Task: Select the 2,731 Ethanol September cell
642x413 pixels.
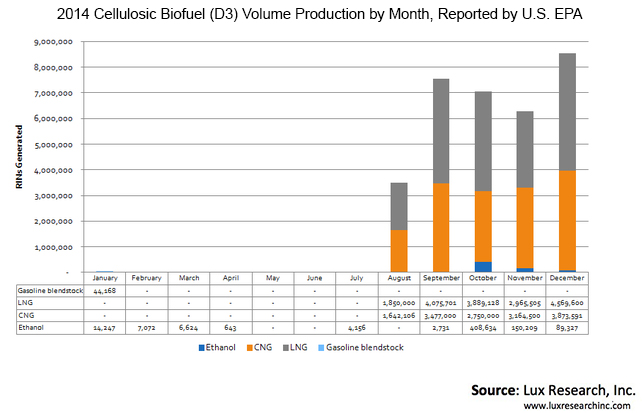Action: 441,328
